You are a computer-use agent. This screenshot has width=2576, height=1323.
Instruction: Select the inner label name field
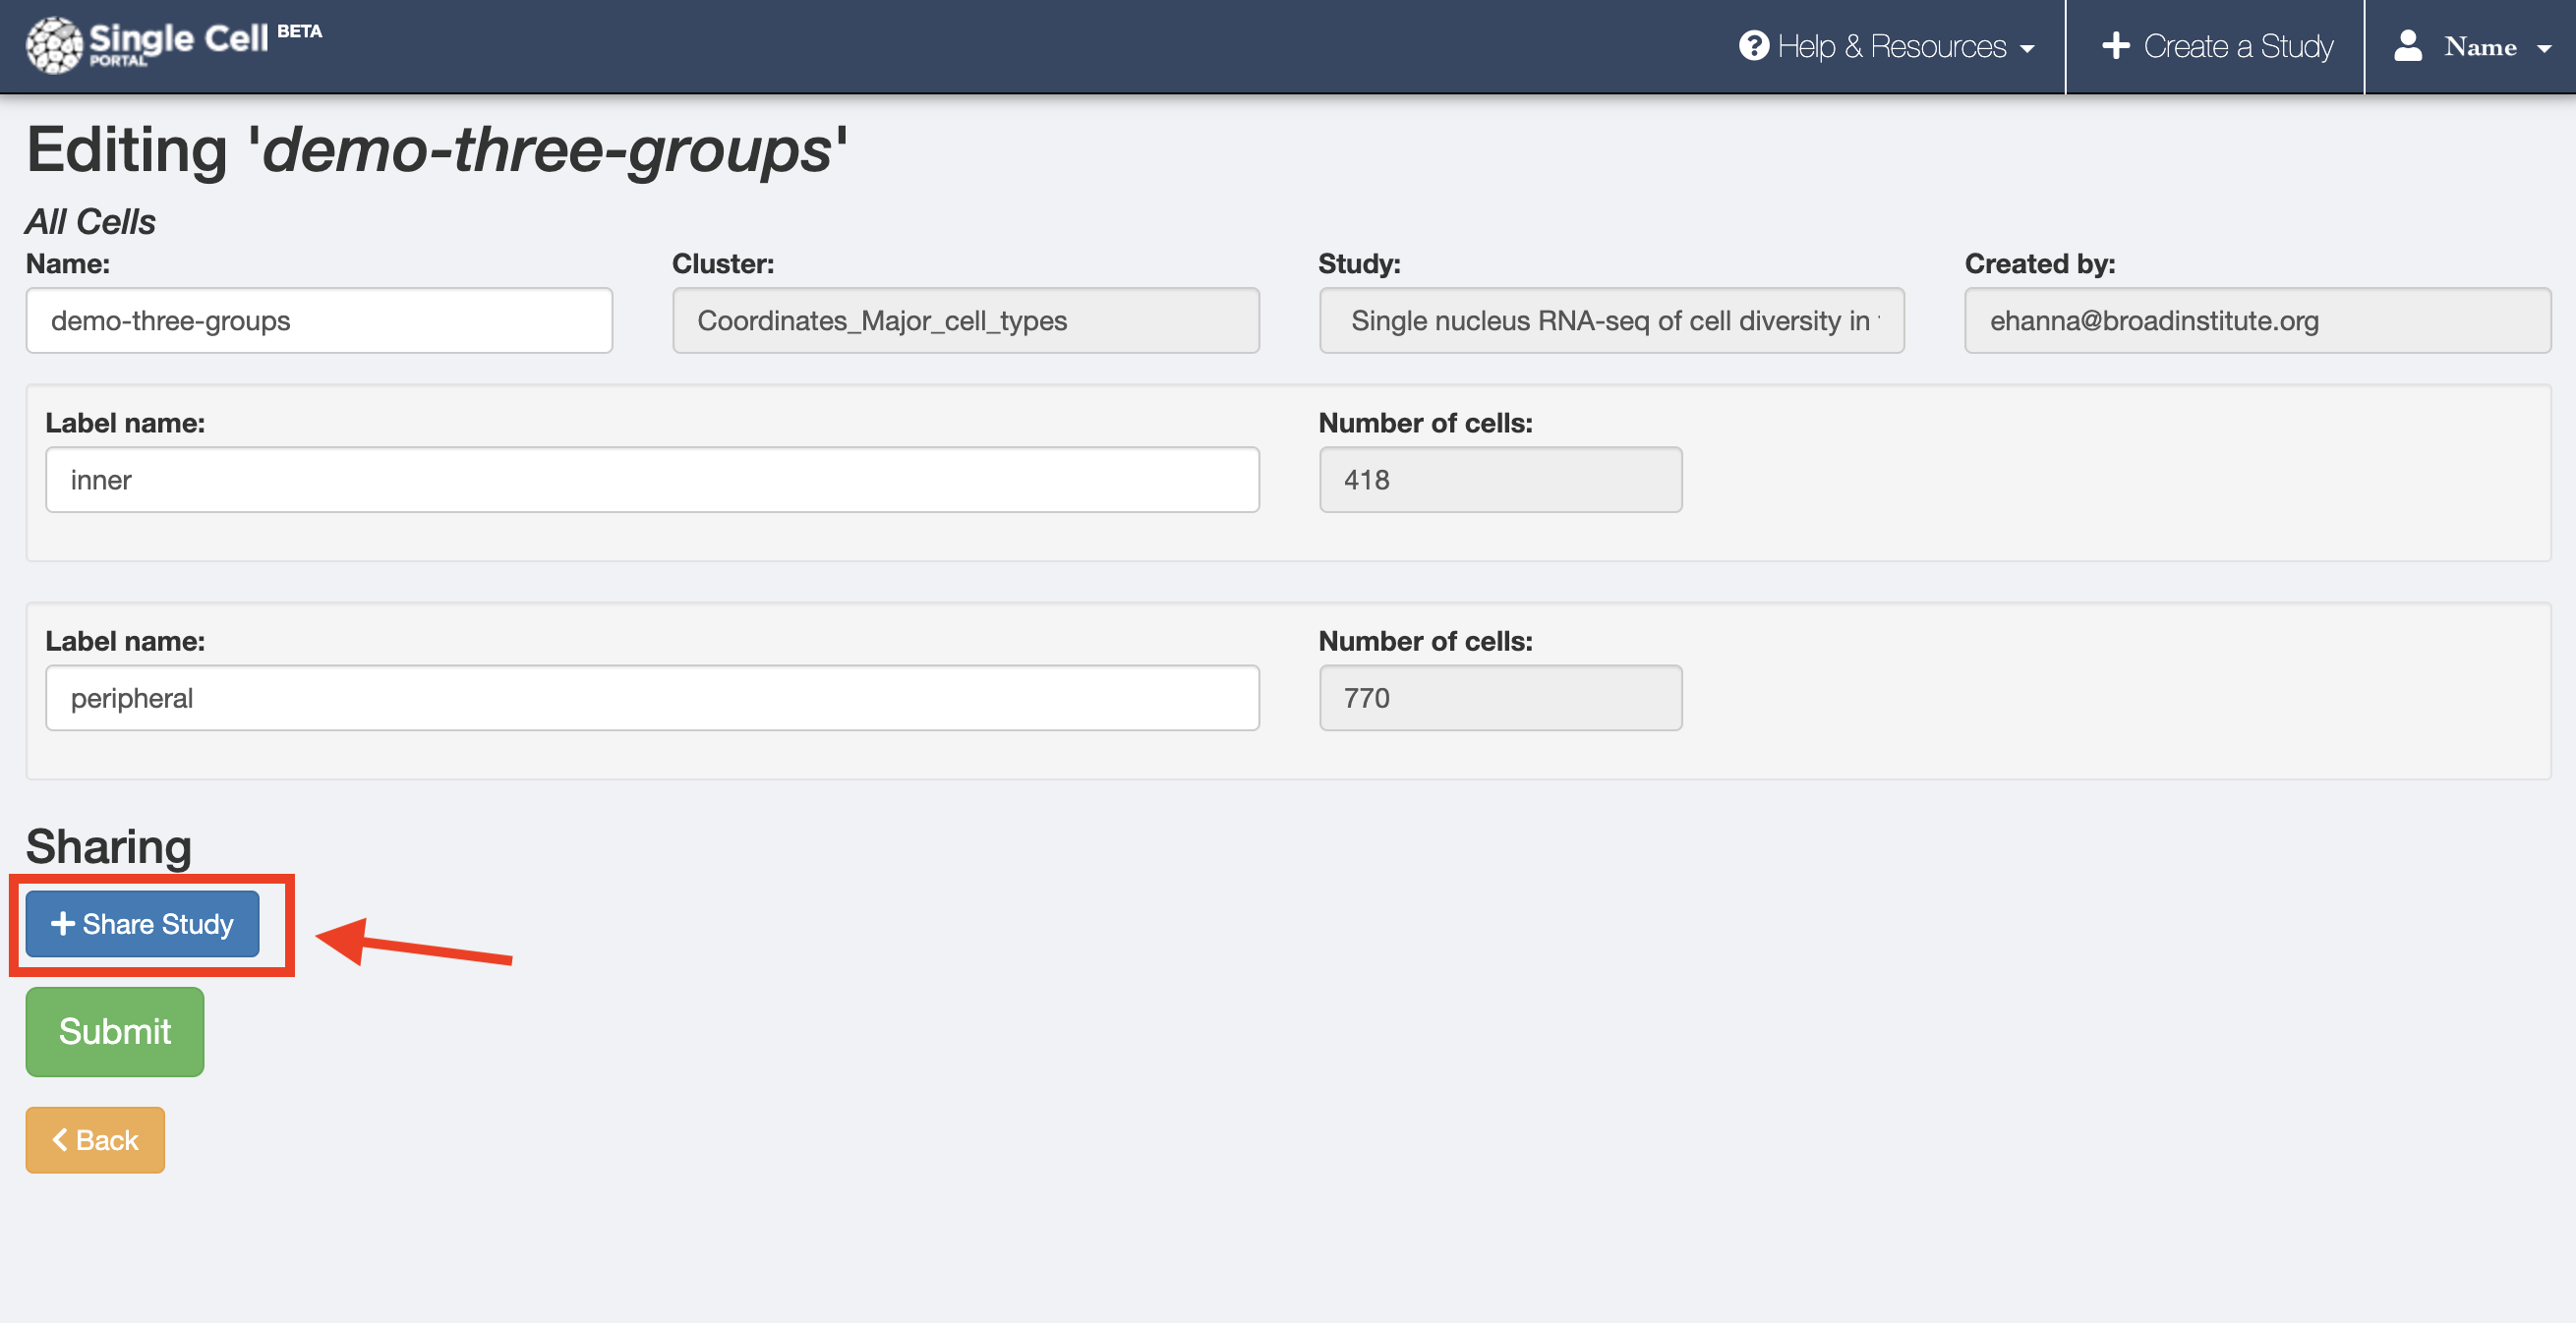pyautogui.click(x=652, y=479)
